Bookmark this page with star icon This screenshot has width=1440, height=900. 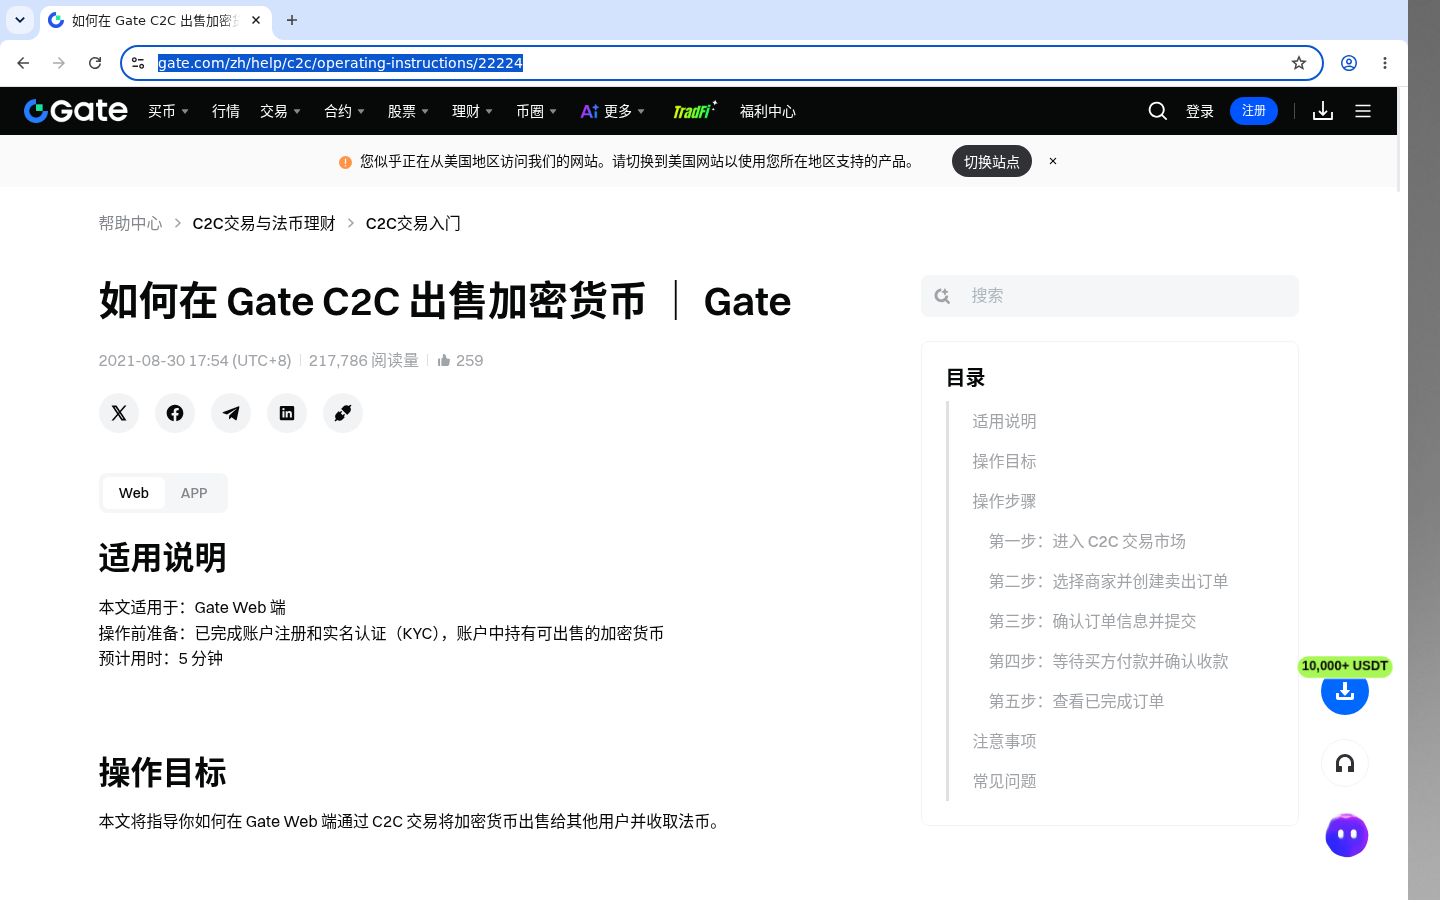coord(1299,63)
